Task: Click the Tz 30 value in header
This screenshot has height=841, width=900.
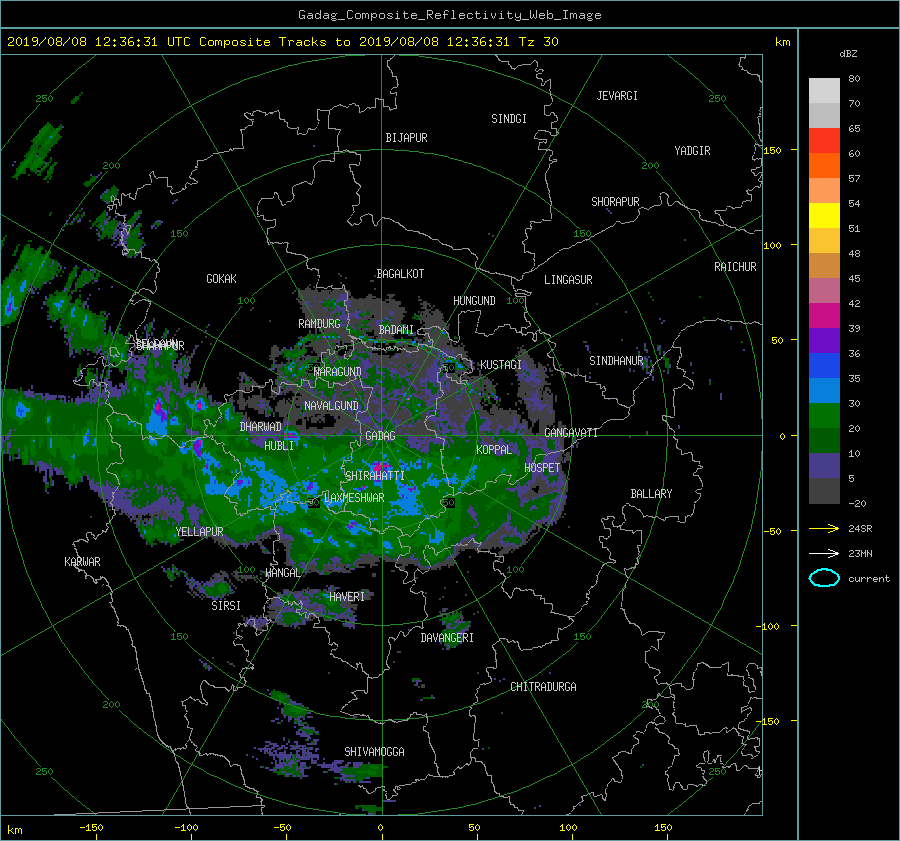Action: click(x=538, y=42)
